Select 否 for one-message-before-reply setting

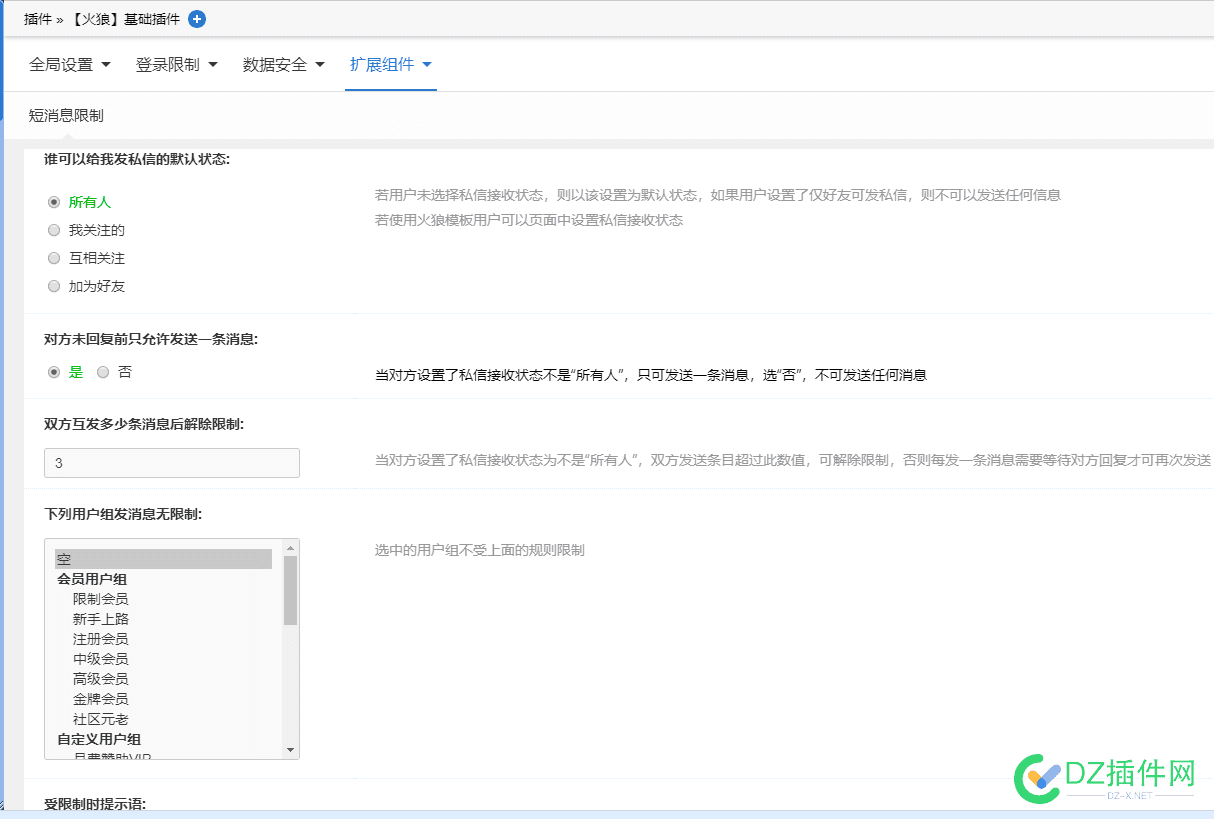tap(103, 372)
